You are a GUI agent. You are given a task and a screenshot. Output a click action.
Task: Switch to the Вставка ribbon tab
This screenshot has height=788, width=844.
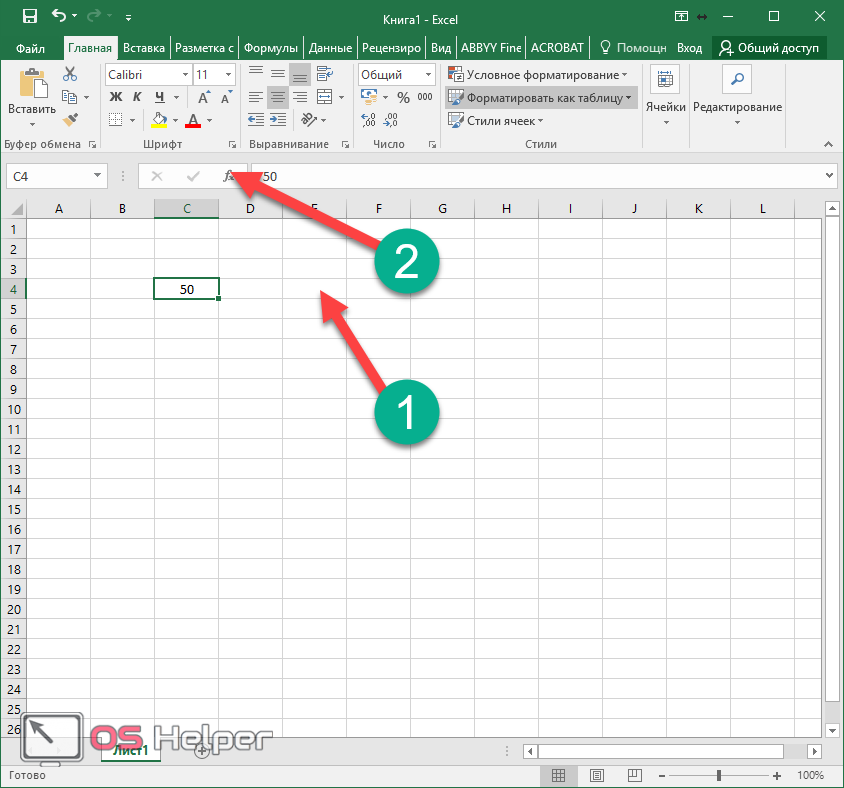pyautogui.click(x=144, y=47)
